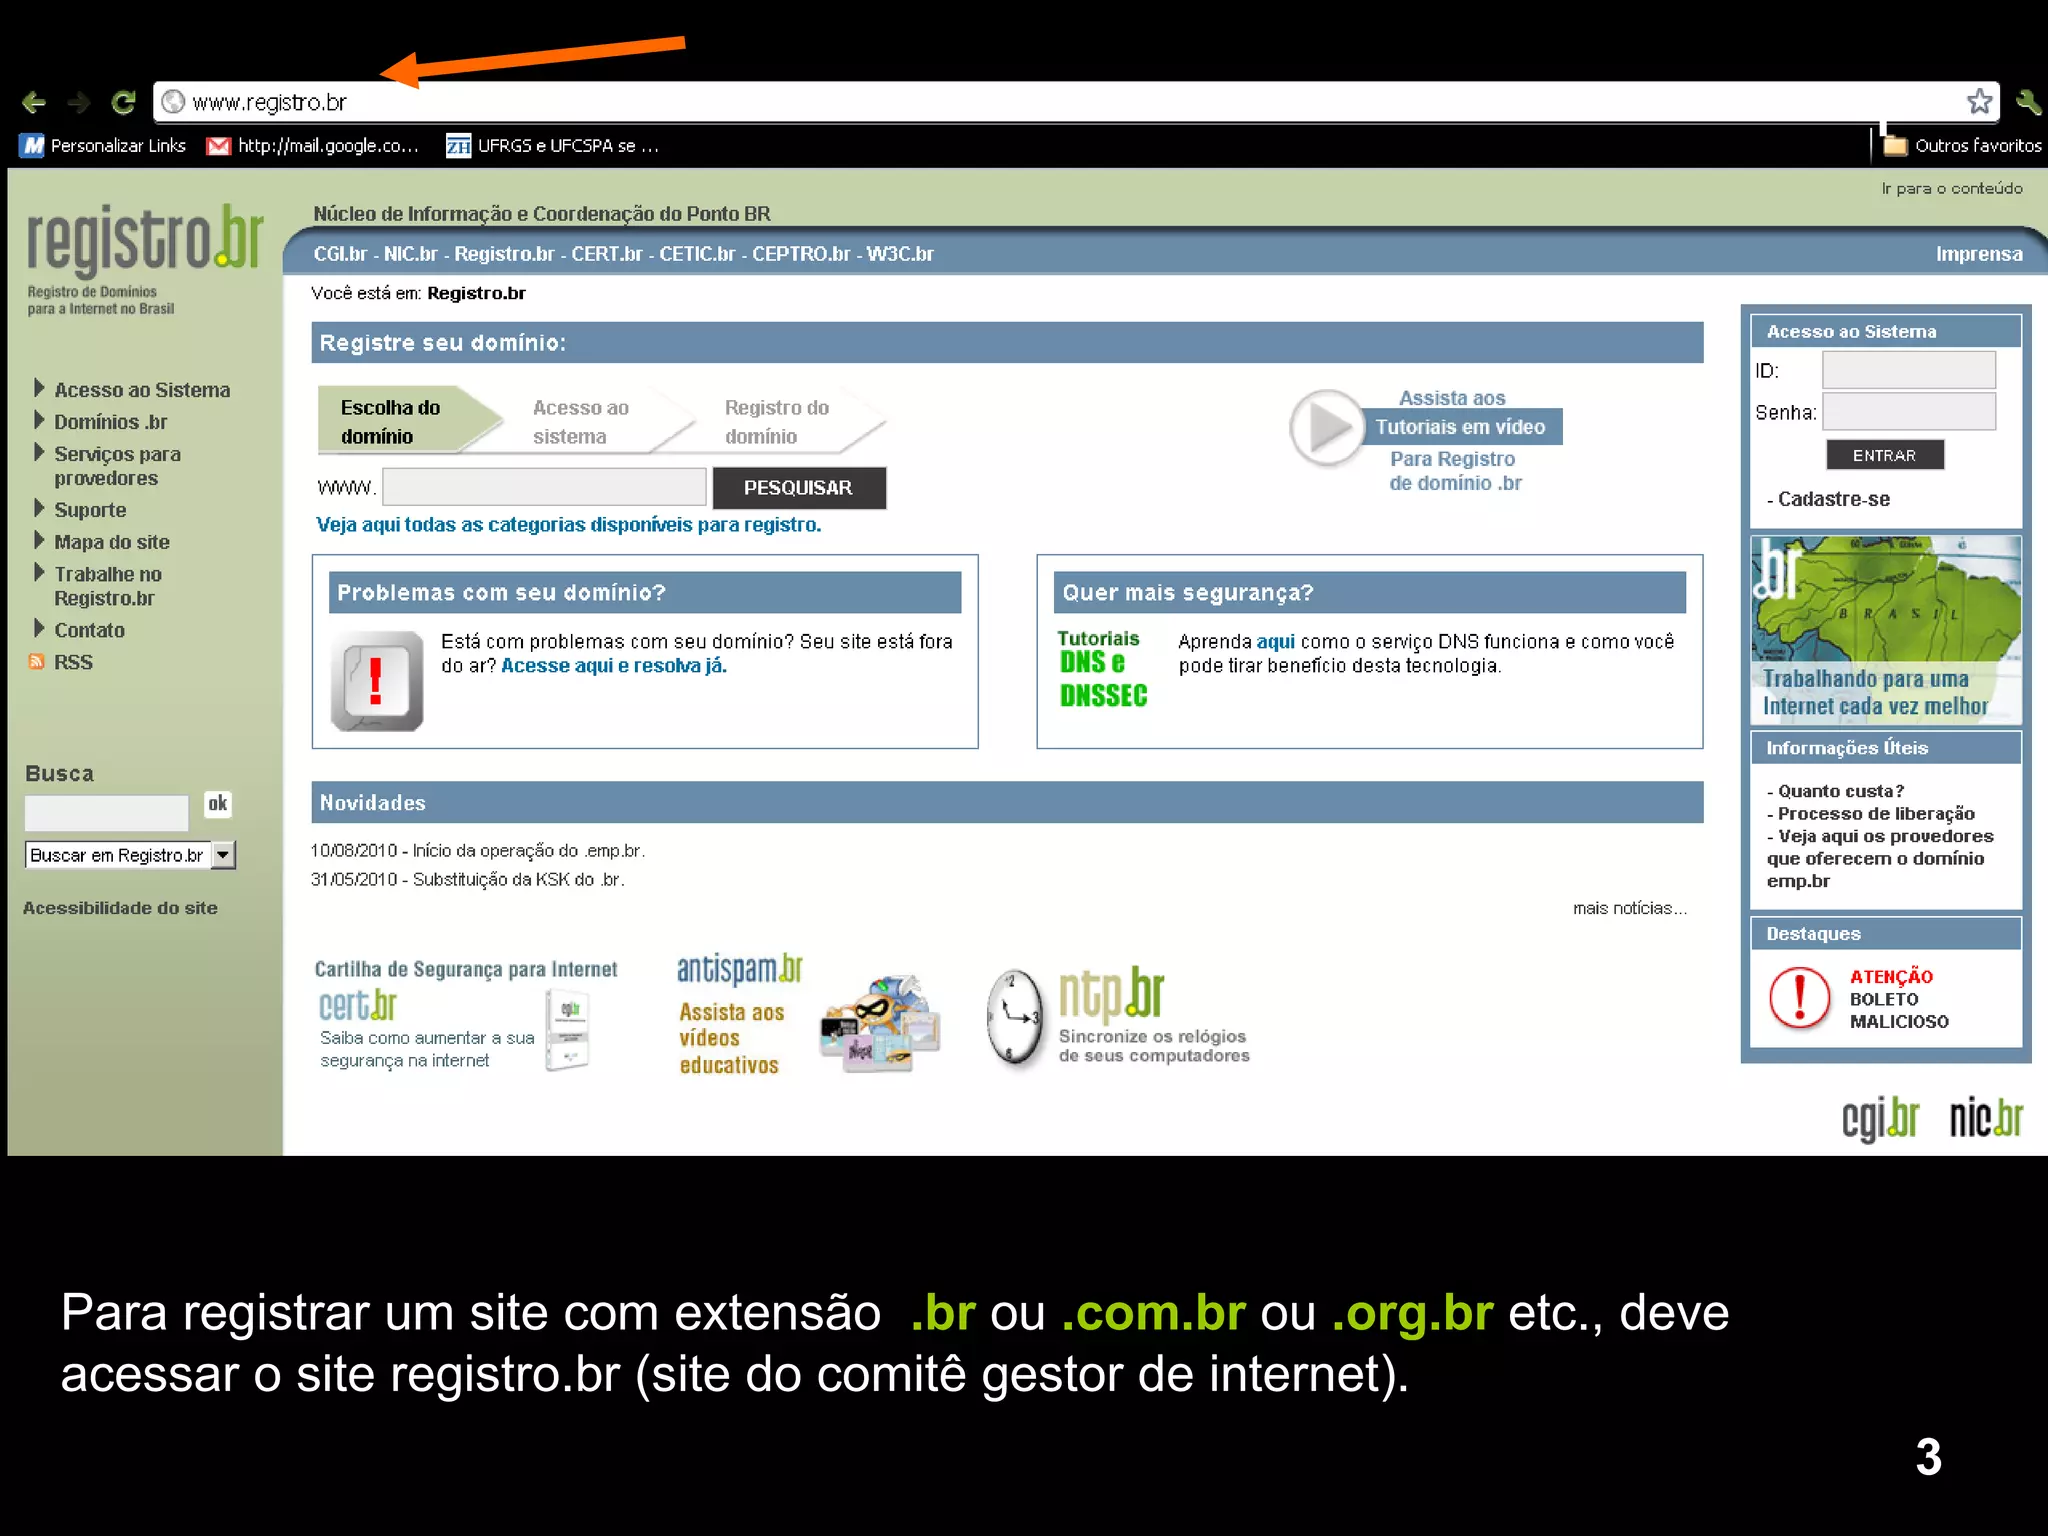Open emp.br providers link

[x=1879, y=858]
